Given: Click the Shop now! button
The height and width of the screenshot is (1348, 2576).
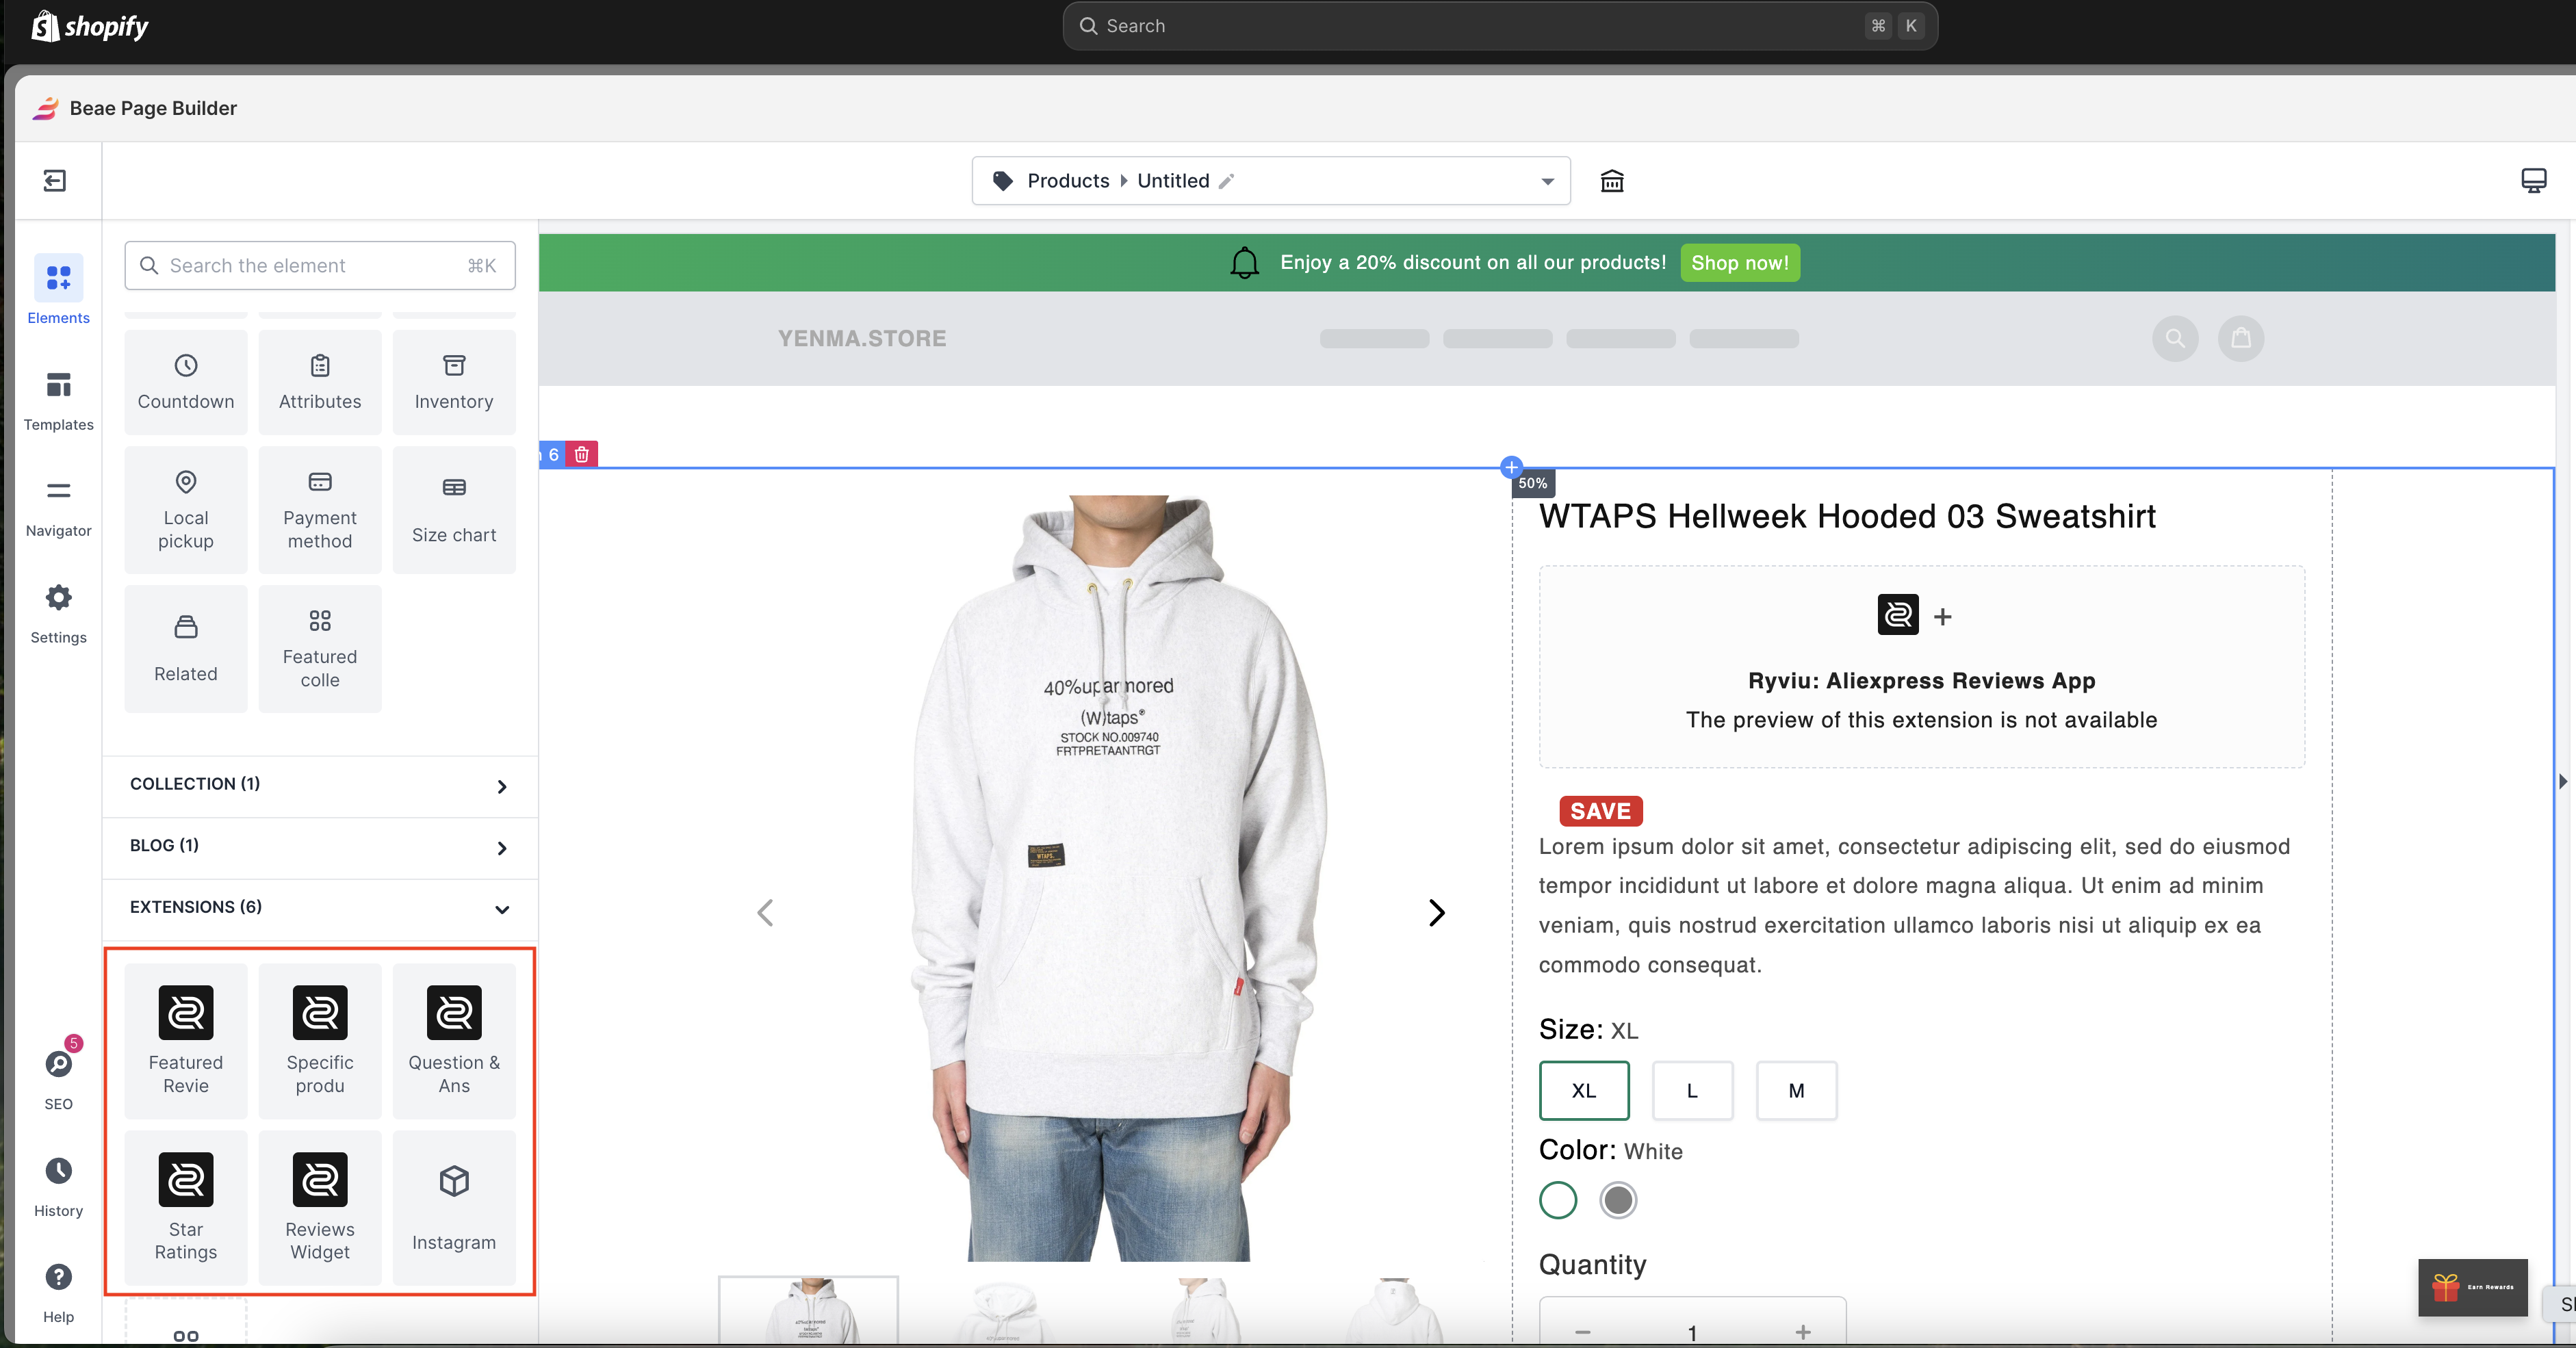Looking at the screenshot, I should 1740,263.
